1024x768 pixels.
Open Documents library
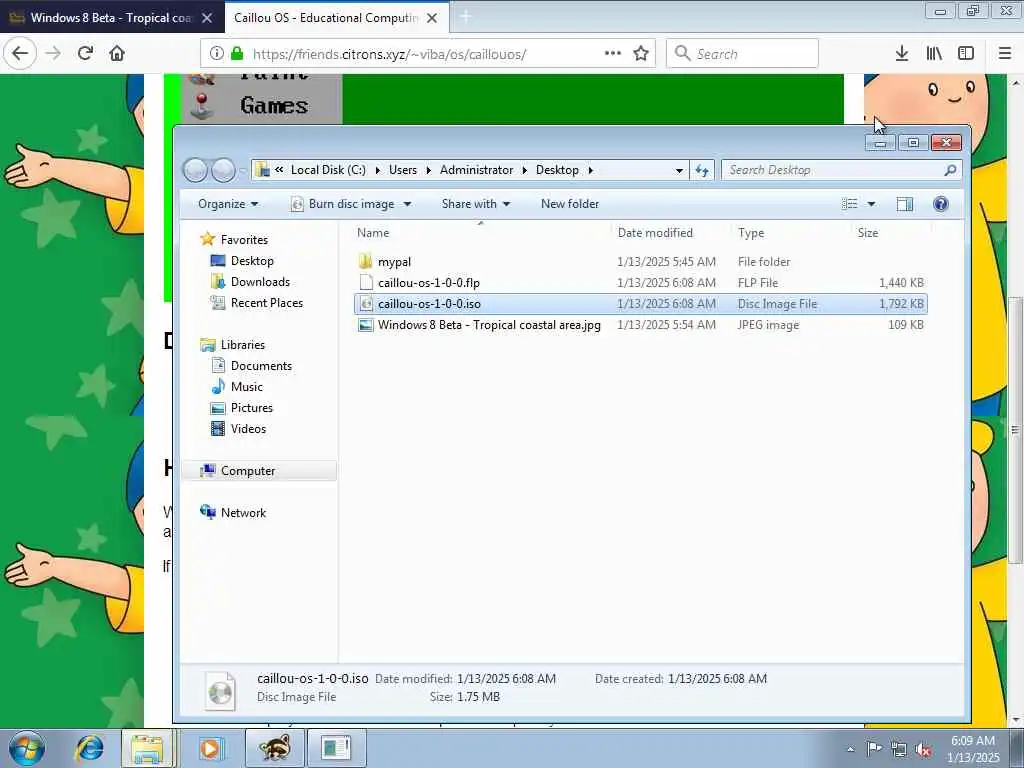click(x=261, y=366)
